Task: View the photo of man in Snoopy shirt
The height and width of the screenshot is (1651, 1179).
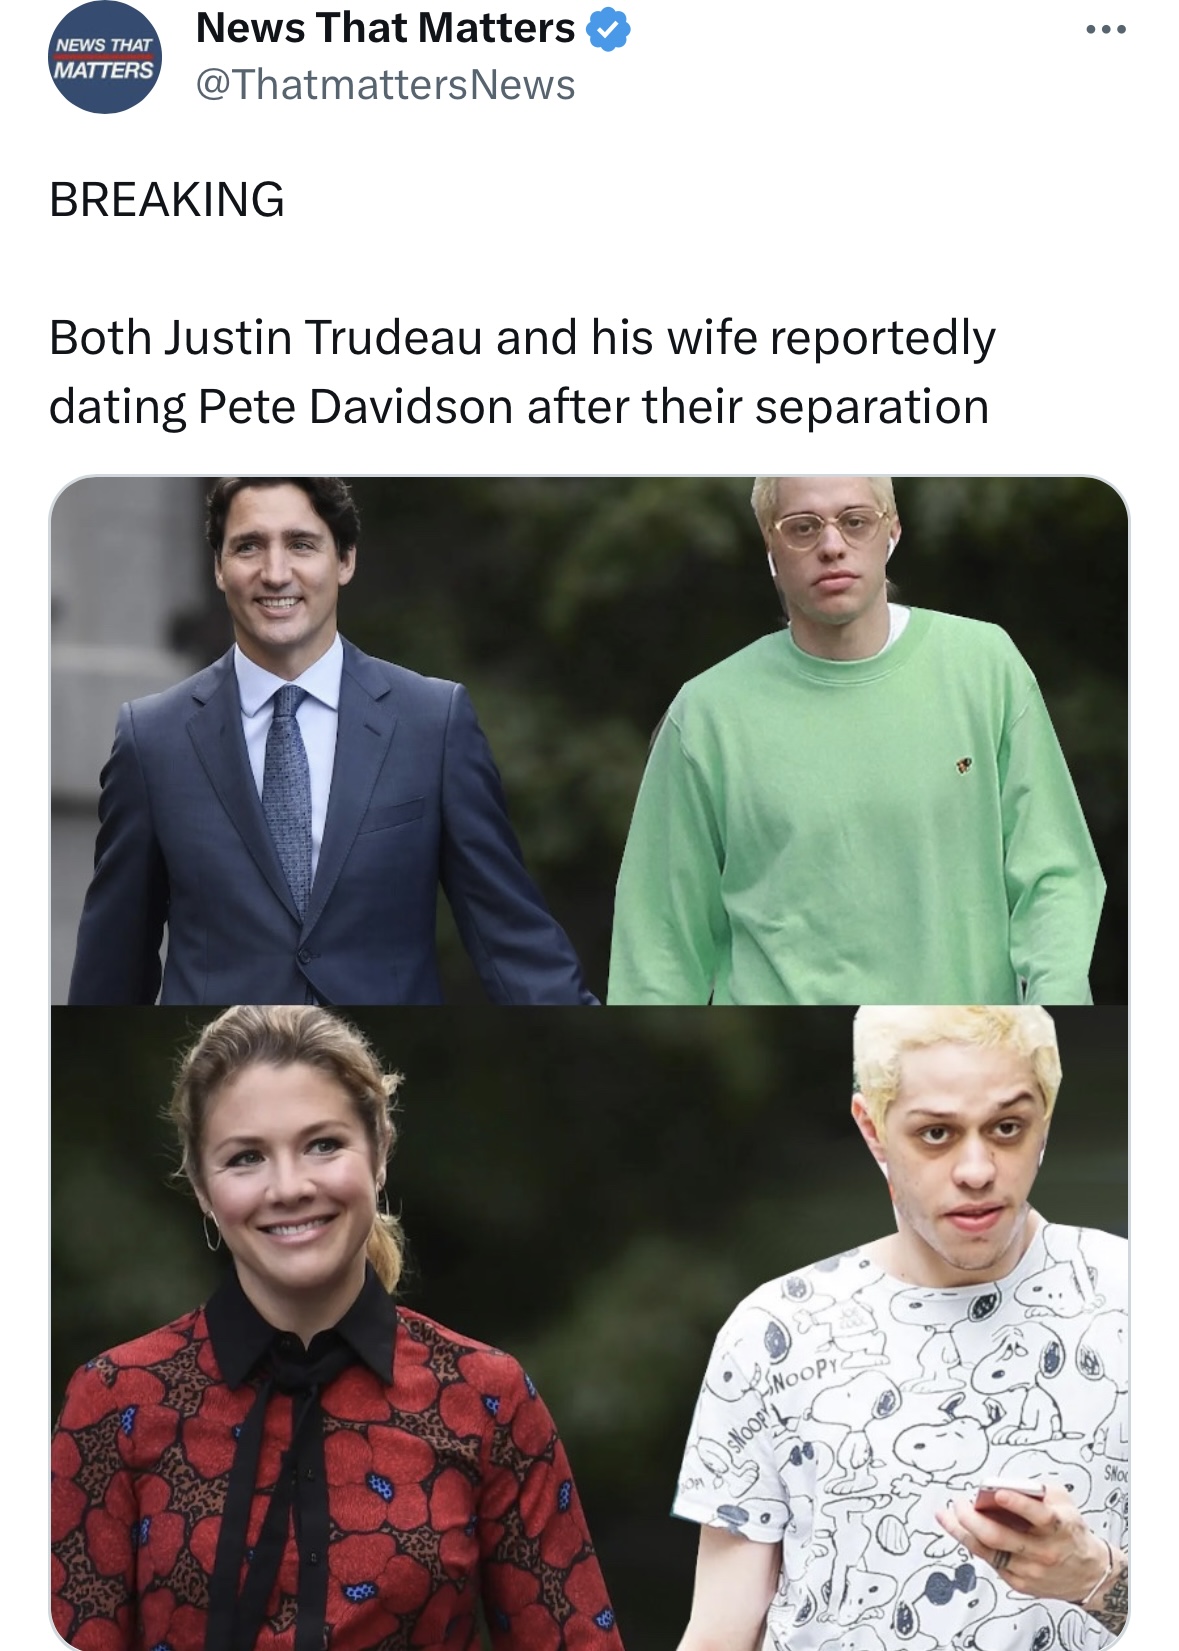Action: click(900, 1328)
